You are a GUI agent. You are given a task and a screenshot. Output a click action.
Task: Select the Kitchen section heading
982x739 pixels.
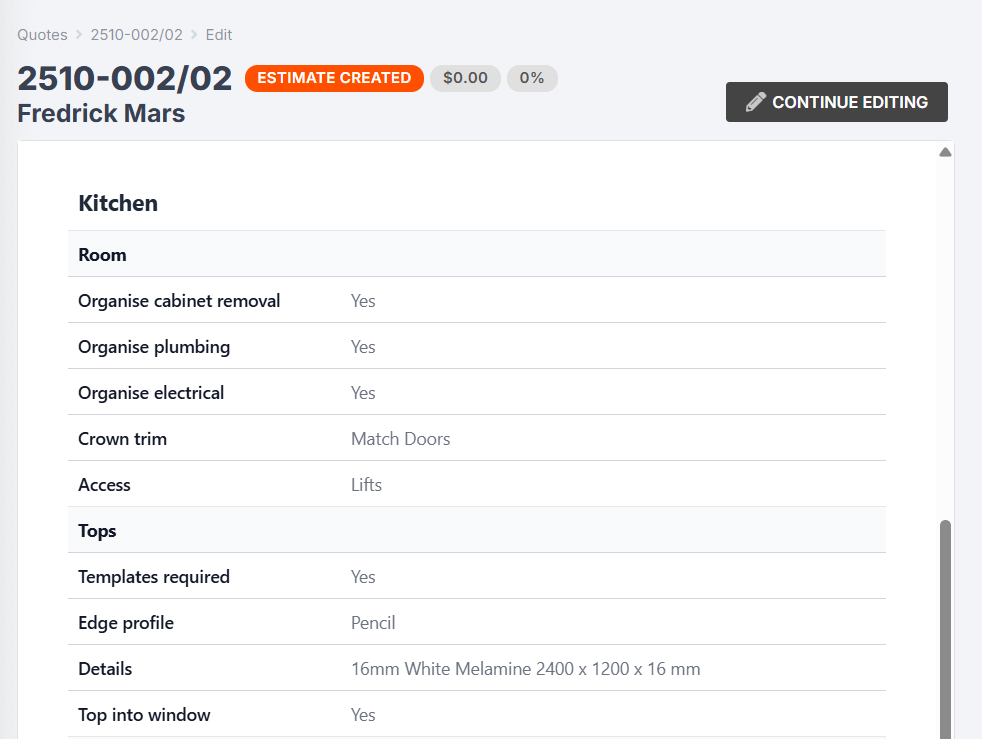point(118,204)
